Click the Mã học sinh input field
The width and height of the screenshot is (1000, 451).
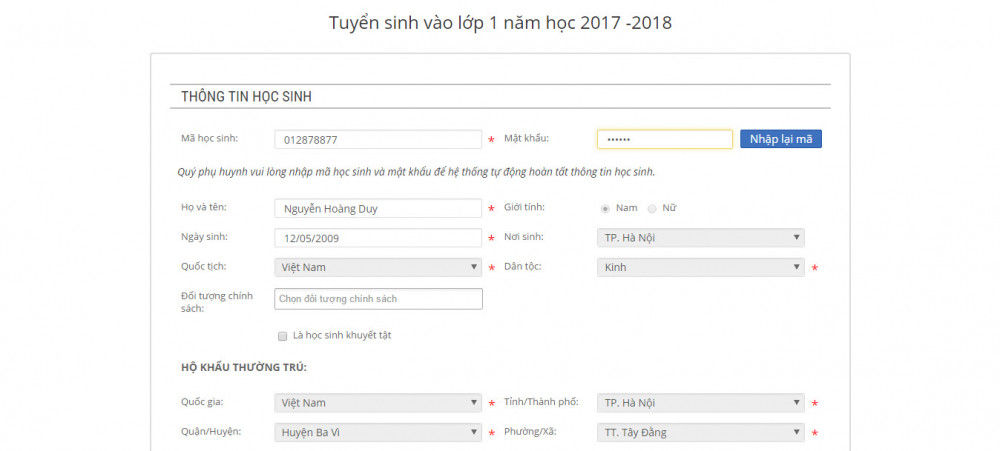point(377,140)
